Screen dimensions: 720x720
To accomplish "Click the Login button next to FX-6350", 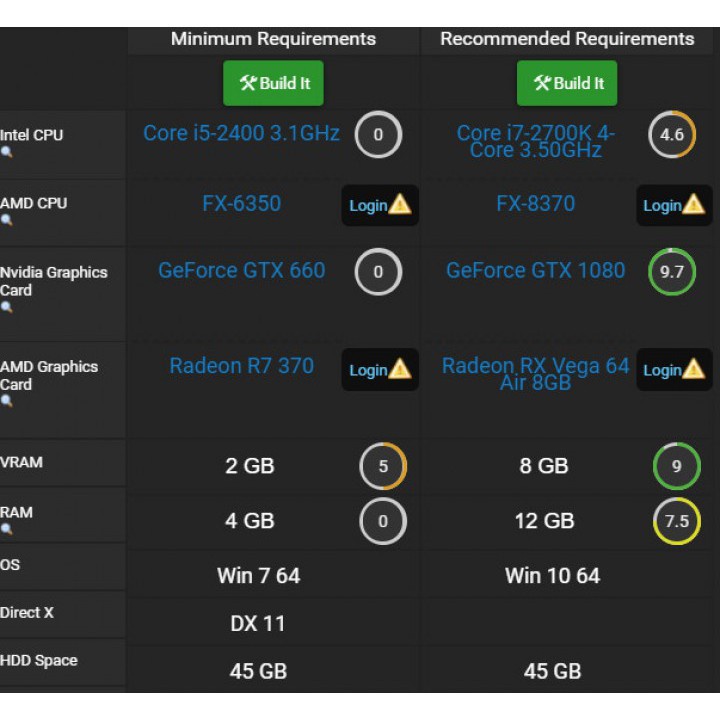I will (x=380, y=205).
